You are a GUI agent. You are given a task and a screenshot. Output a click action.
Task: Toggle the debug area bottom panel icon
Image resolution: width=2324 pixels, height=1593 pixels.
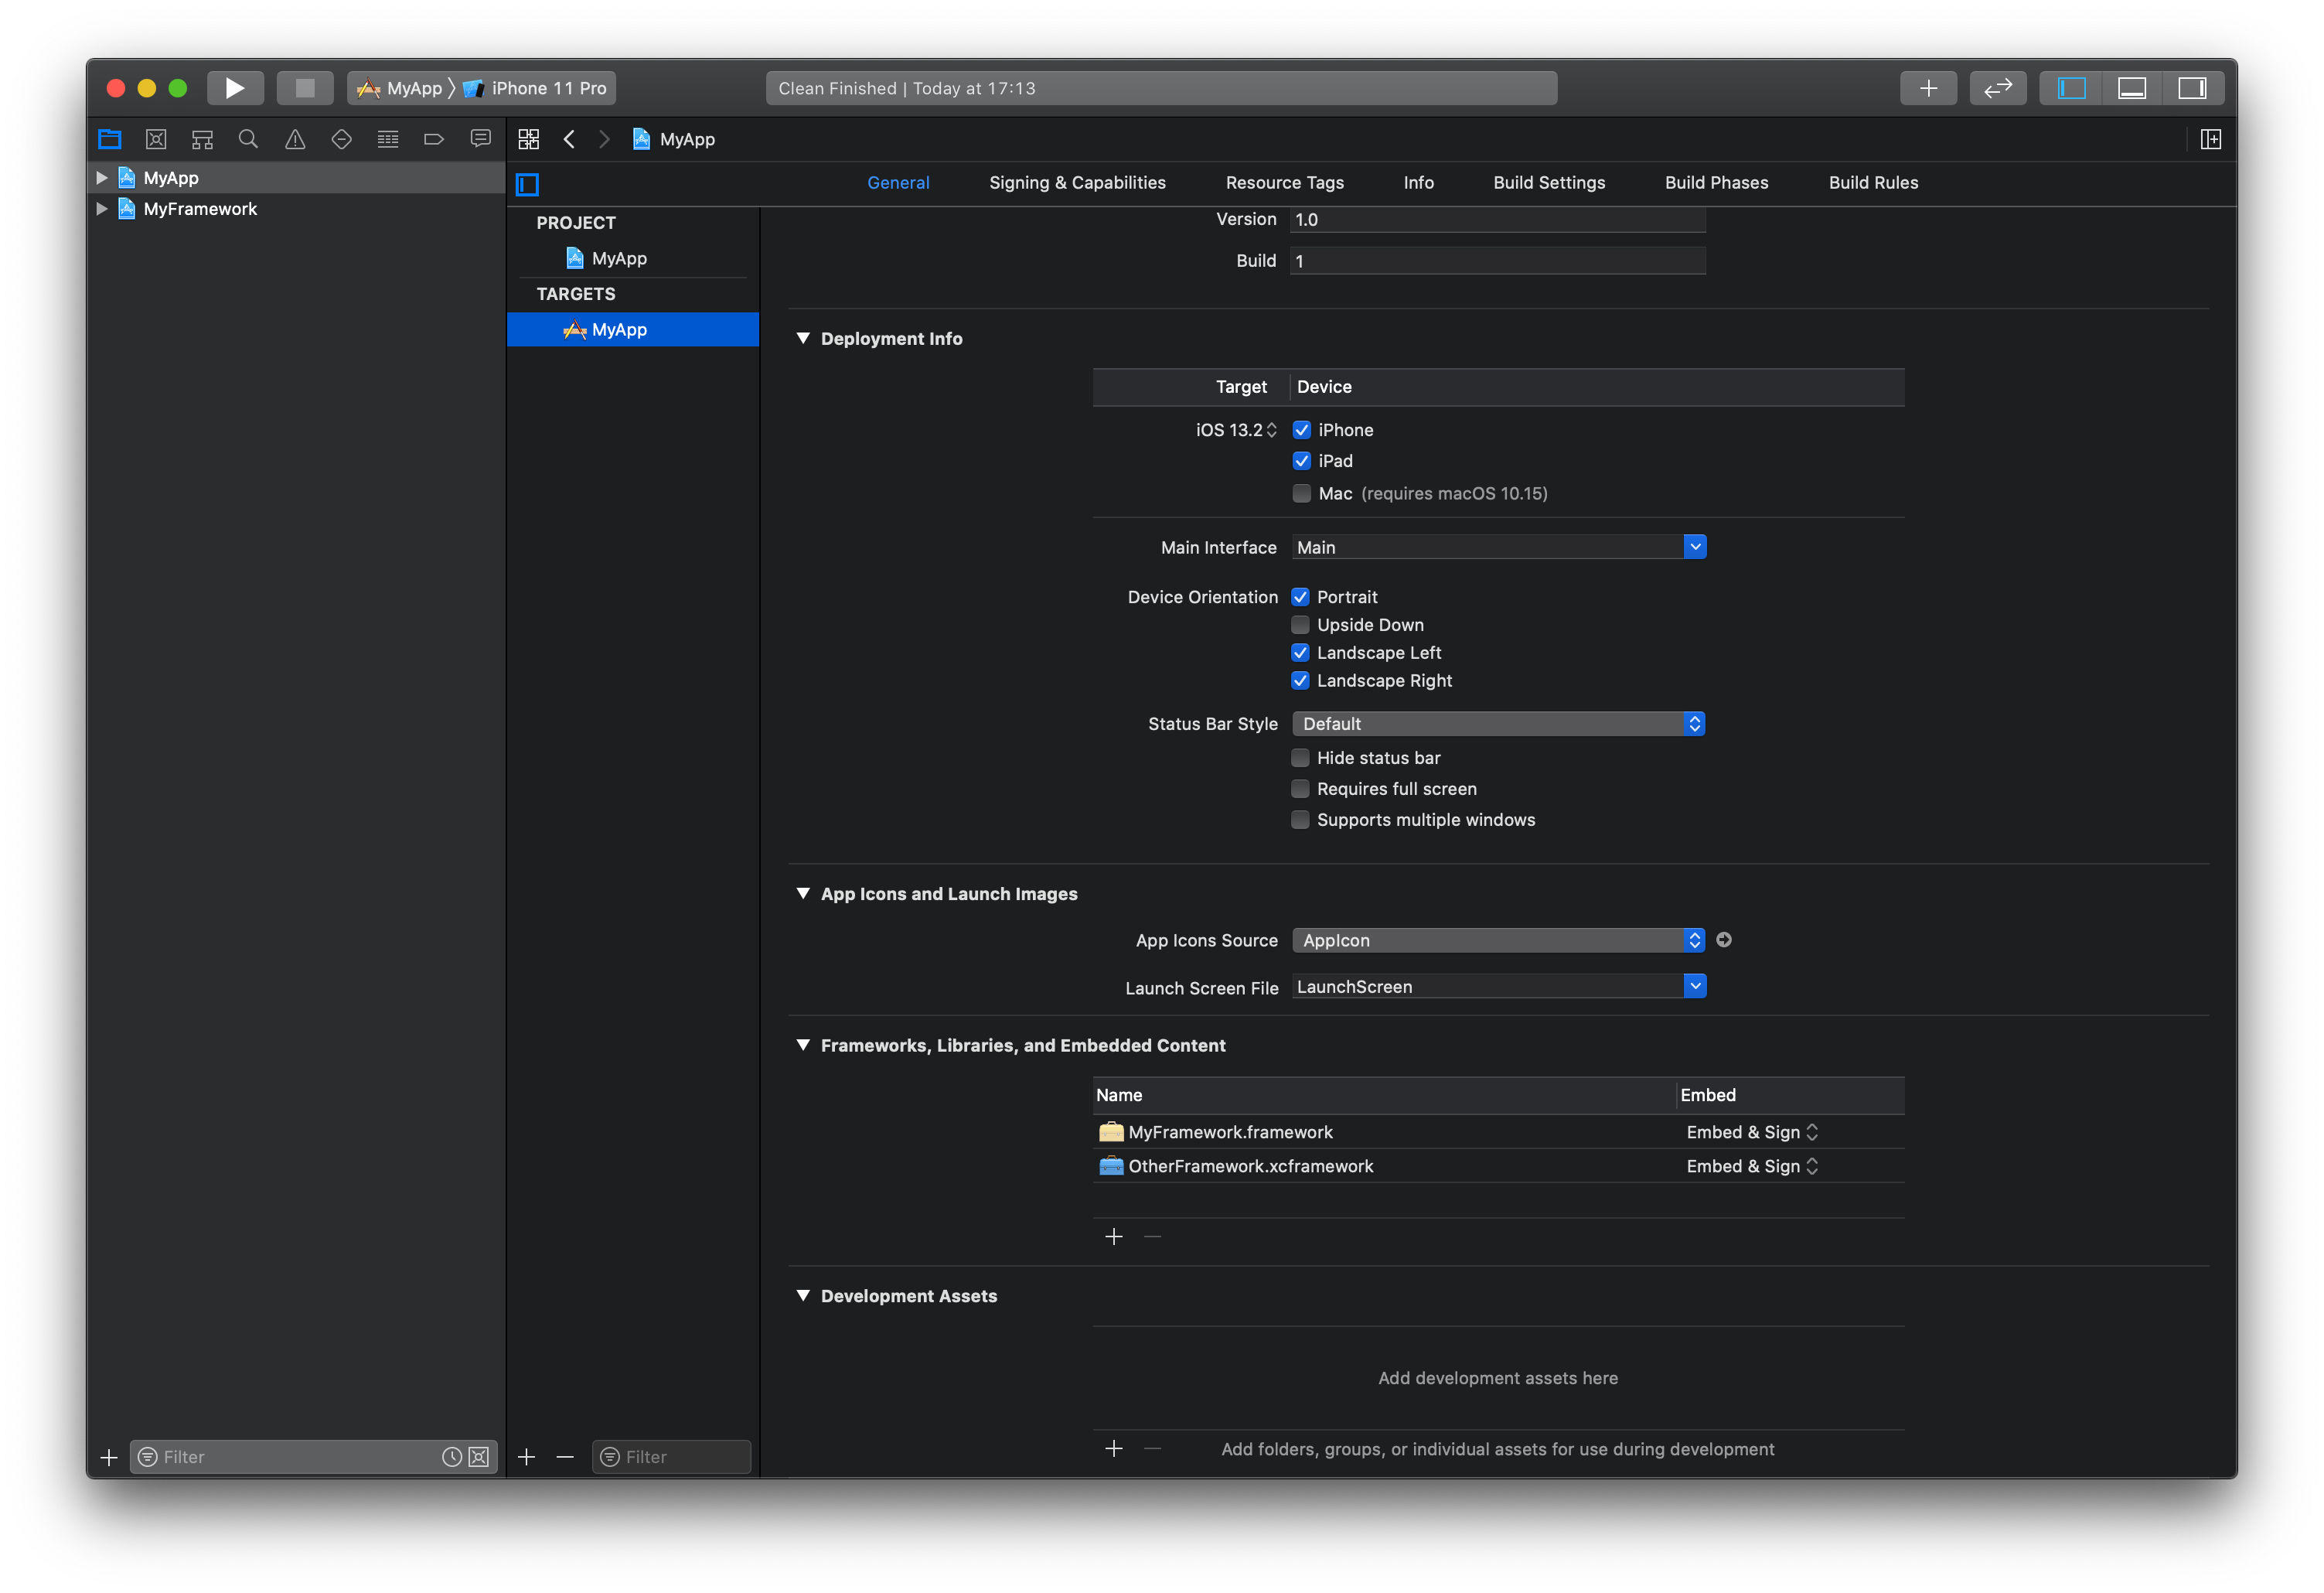click(2131, 88)
